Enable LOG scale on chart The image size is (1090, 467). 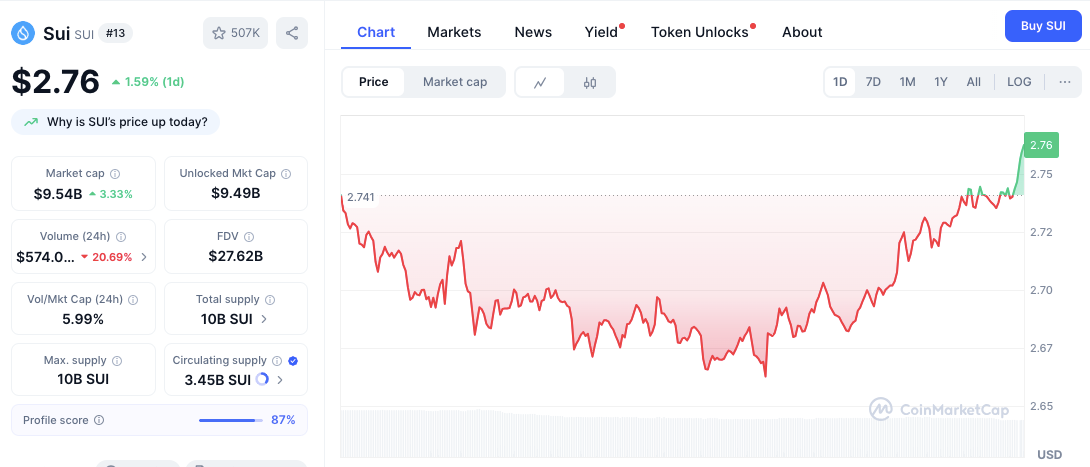1019,82
